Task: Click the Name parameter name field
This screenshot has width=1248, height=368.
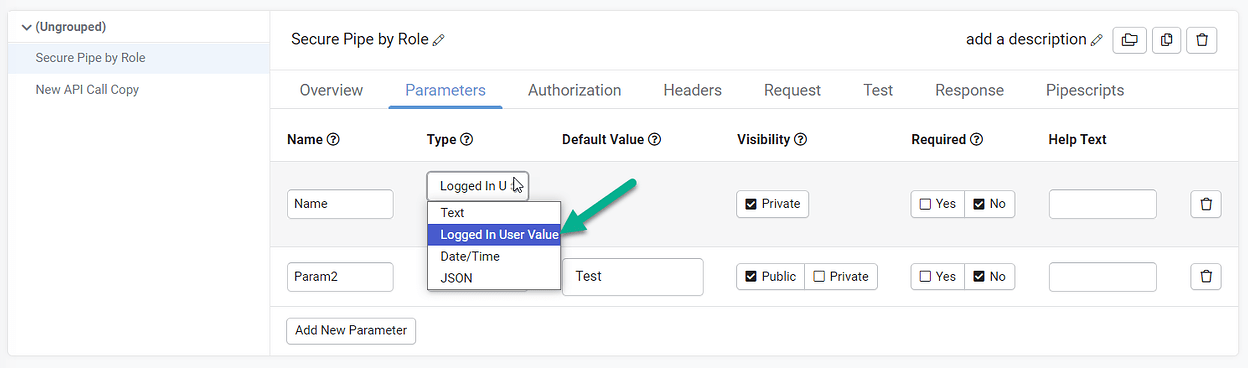Action: click(340, 204)
